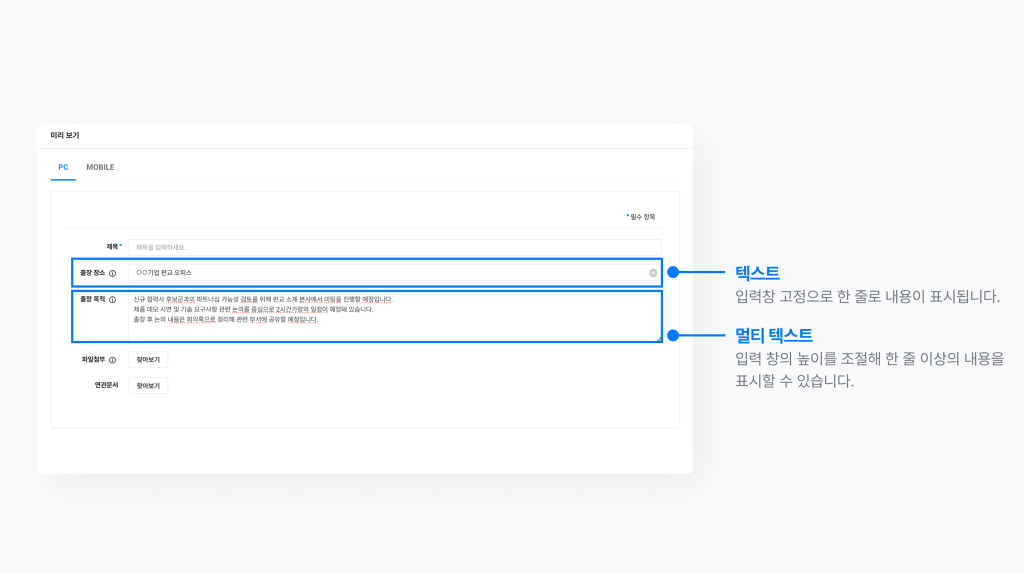Click the 필수 항목 required notice text
The width and height of the screenshot is (1024, 573).
point(641,217)
